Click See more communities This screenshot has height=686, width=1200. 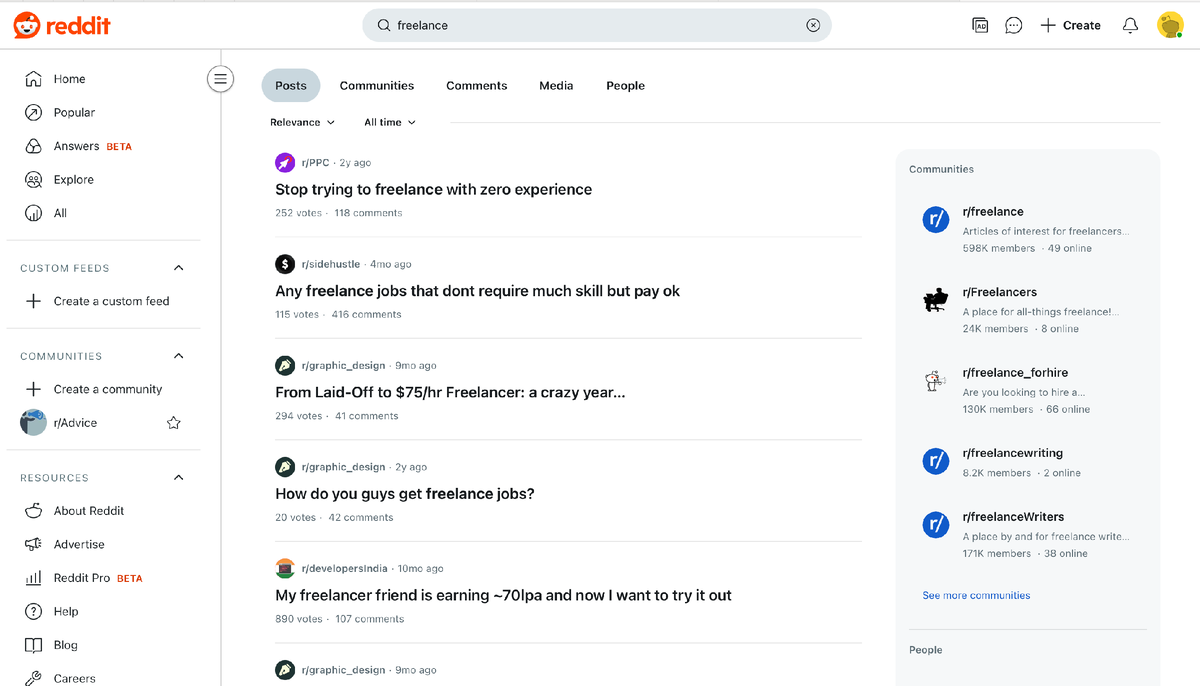point(976,595)
